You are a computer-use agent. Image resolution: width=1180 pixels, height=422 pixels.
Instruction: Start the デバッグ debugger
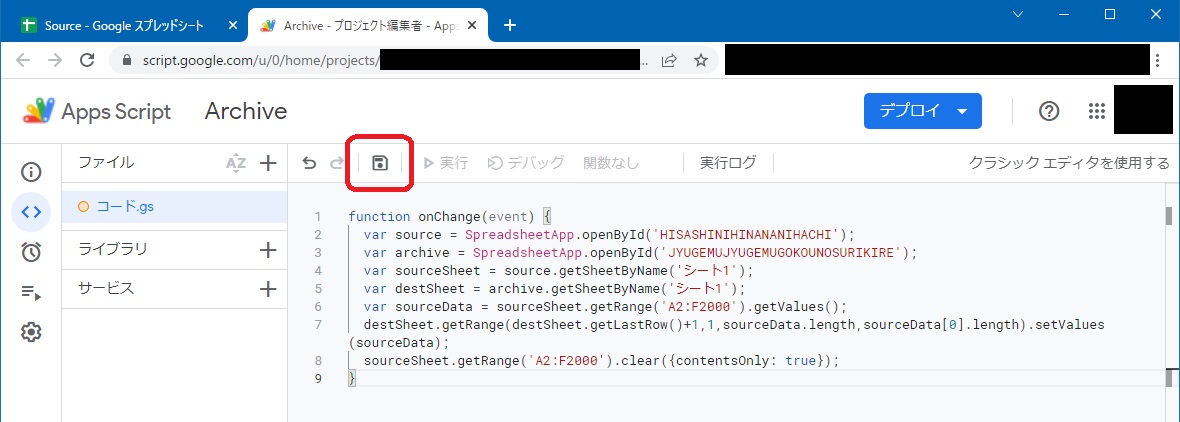coord(526,162)
